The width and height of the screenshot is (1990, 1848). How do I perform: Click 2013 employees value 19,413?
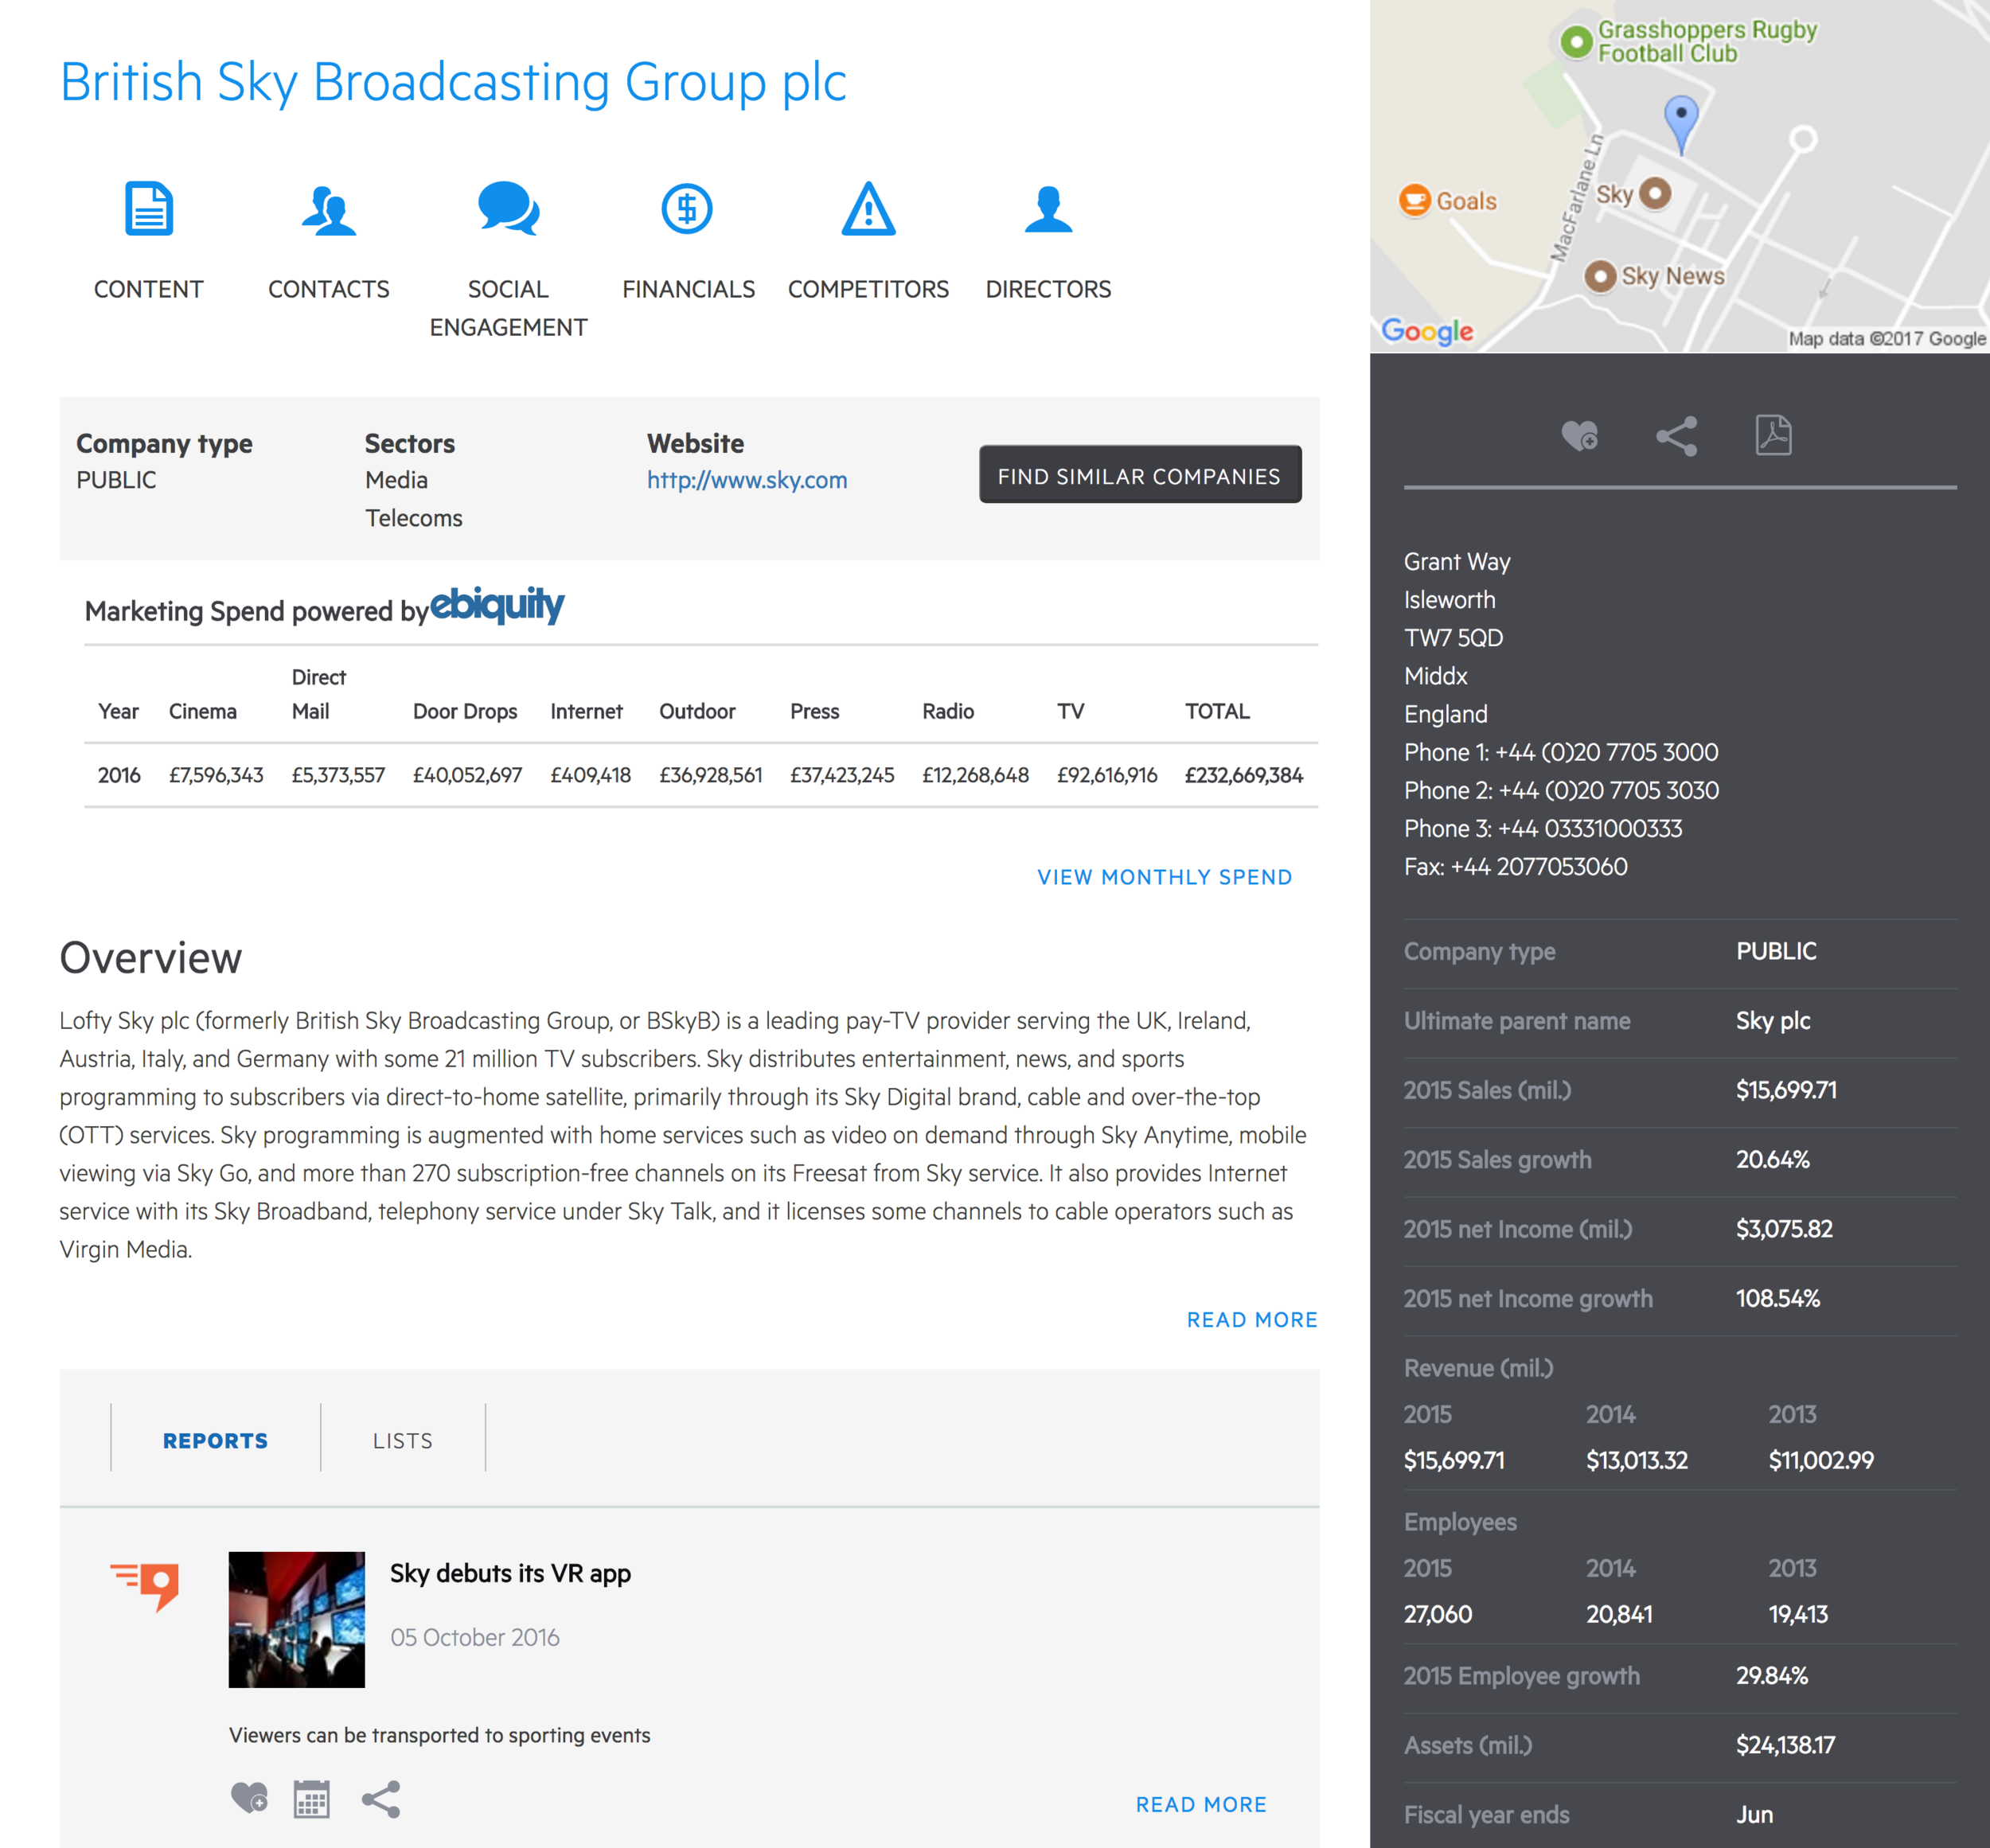pyautogui.click(x=1798, y=1614)
